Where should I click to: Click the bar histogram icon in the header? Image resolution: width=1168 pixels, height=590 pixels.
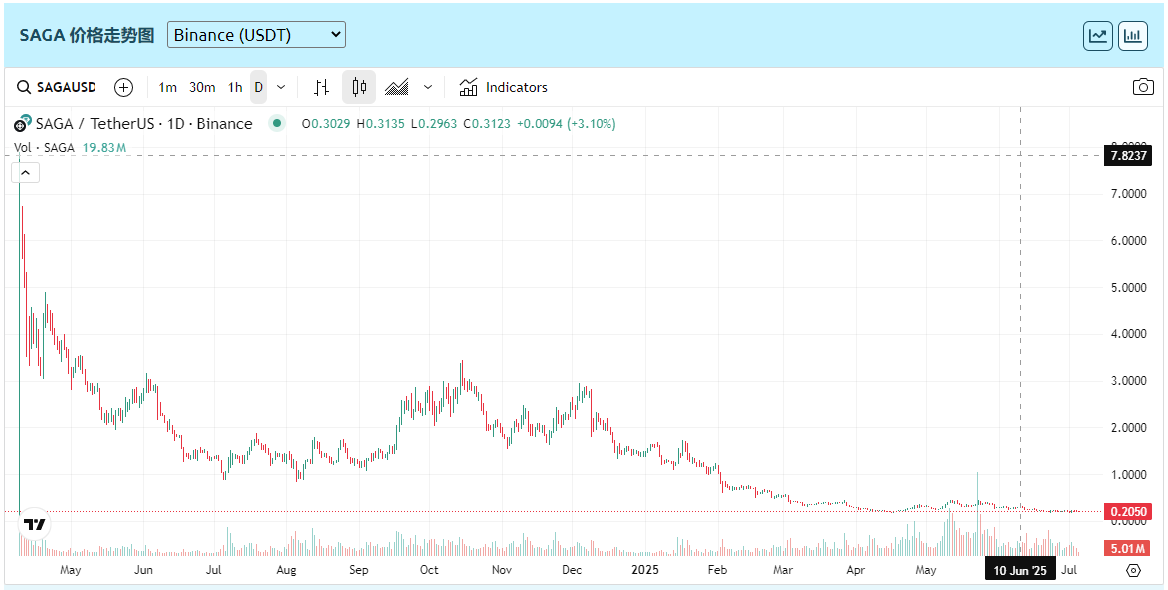(x=1132, y=36)
